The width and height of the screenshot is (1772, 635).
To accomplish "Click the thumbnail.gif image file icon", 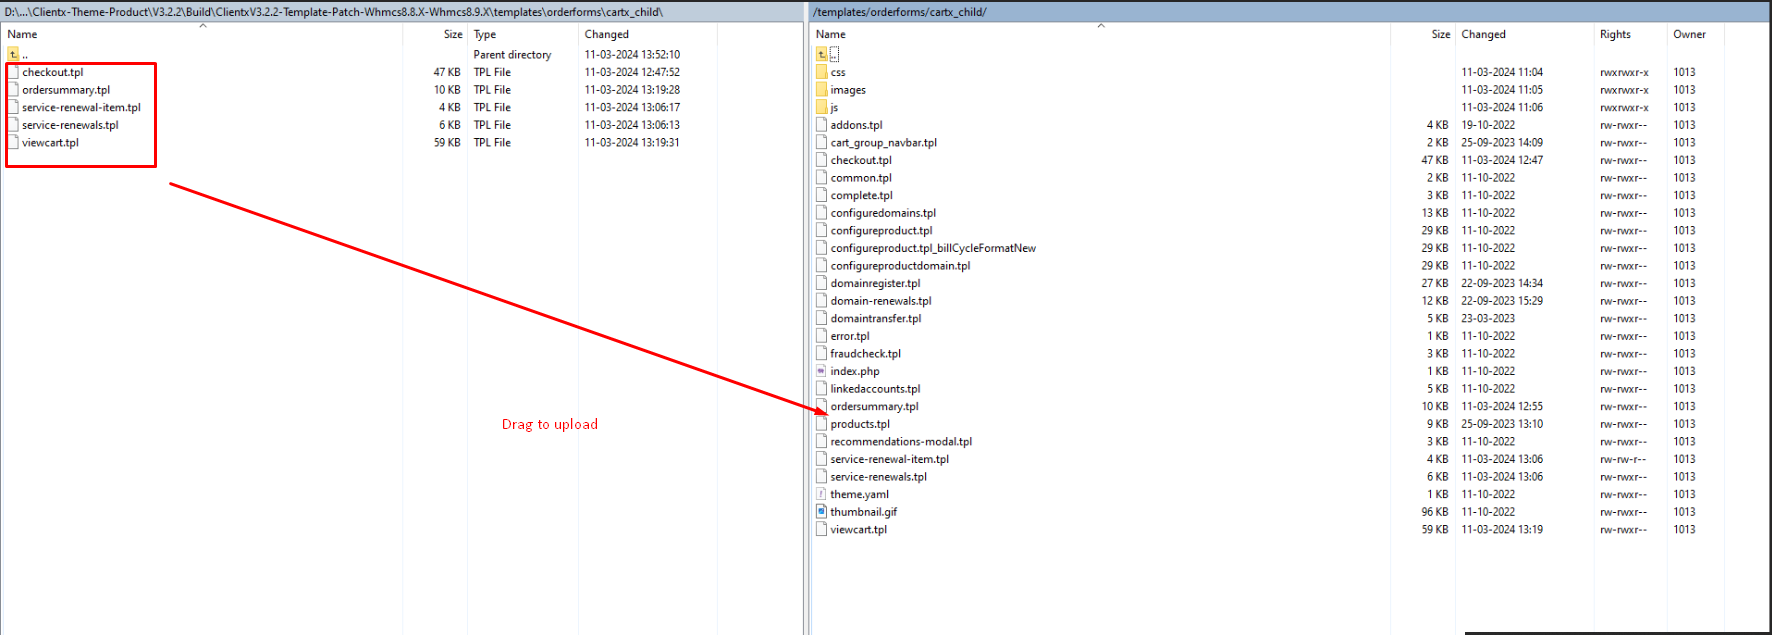I will 821,512.
